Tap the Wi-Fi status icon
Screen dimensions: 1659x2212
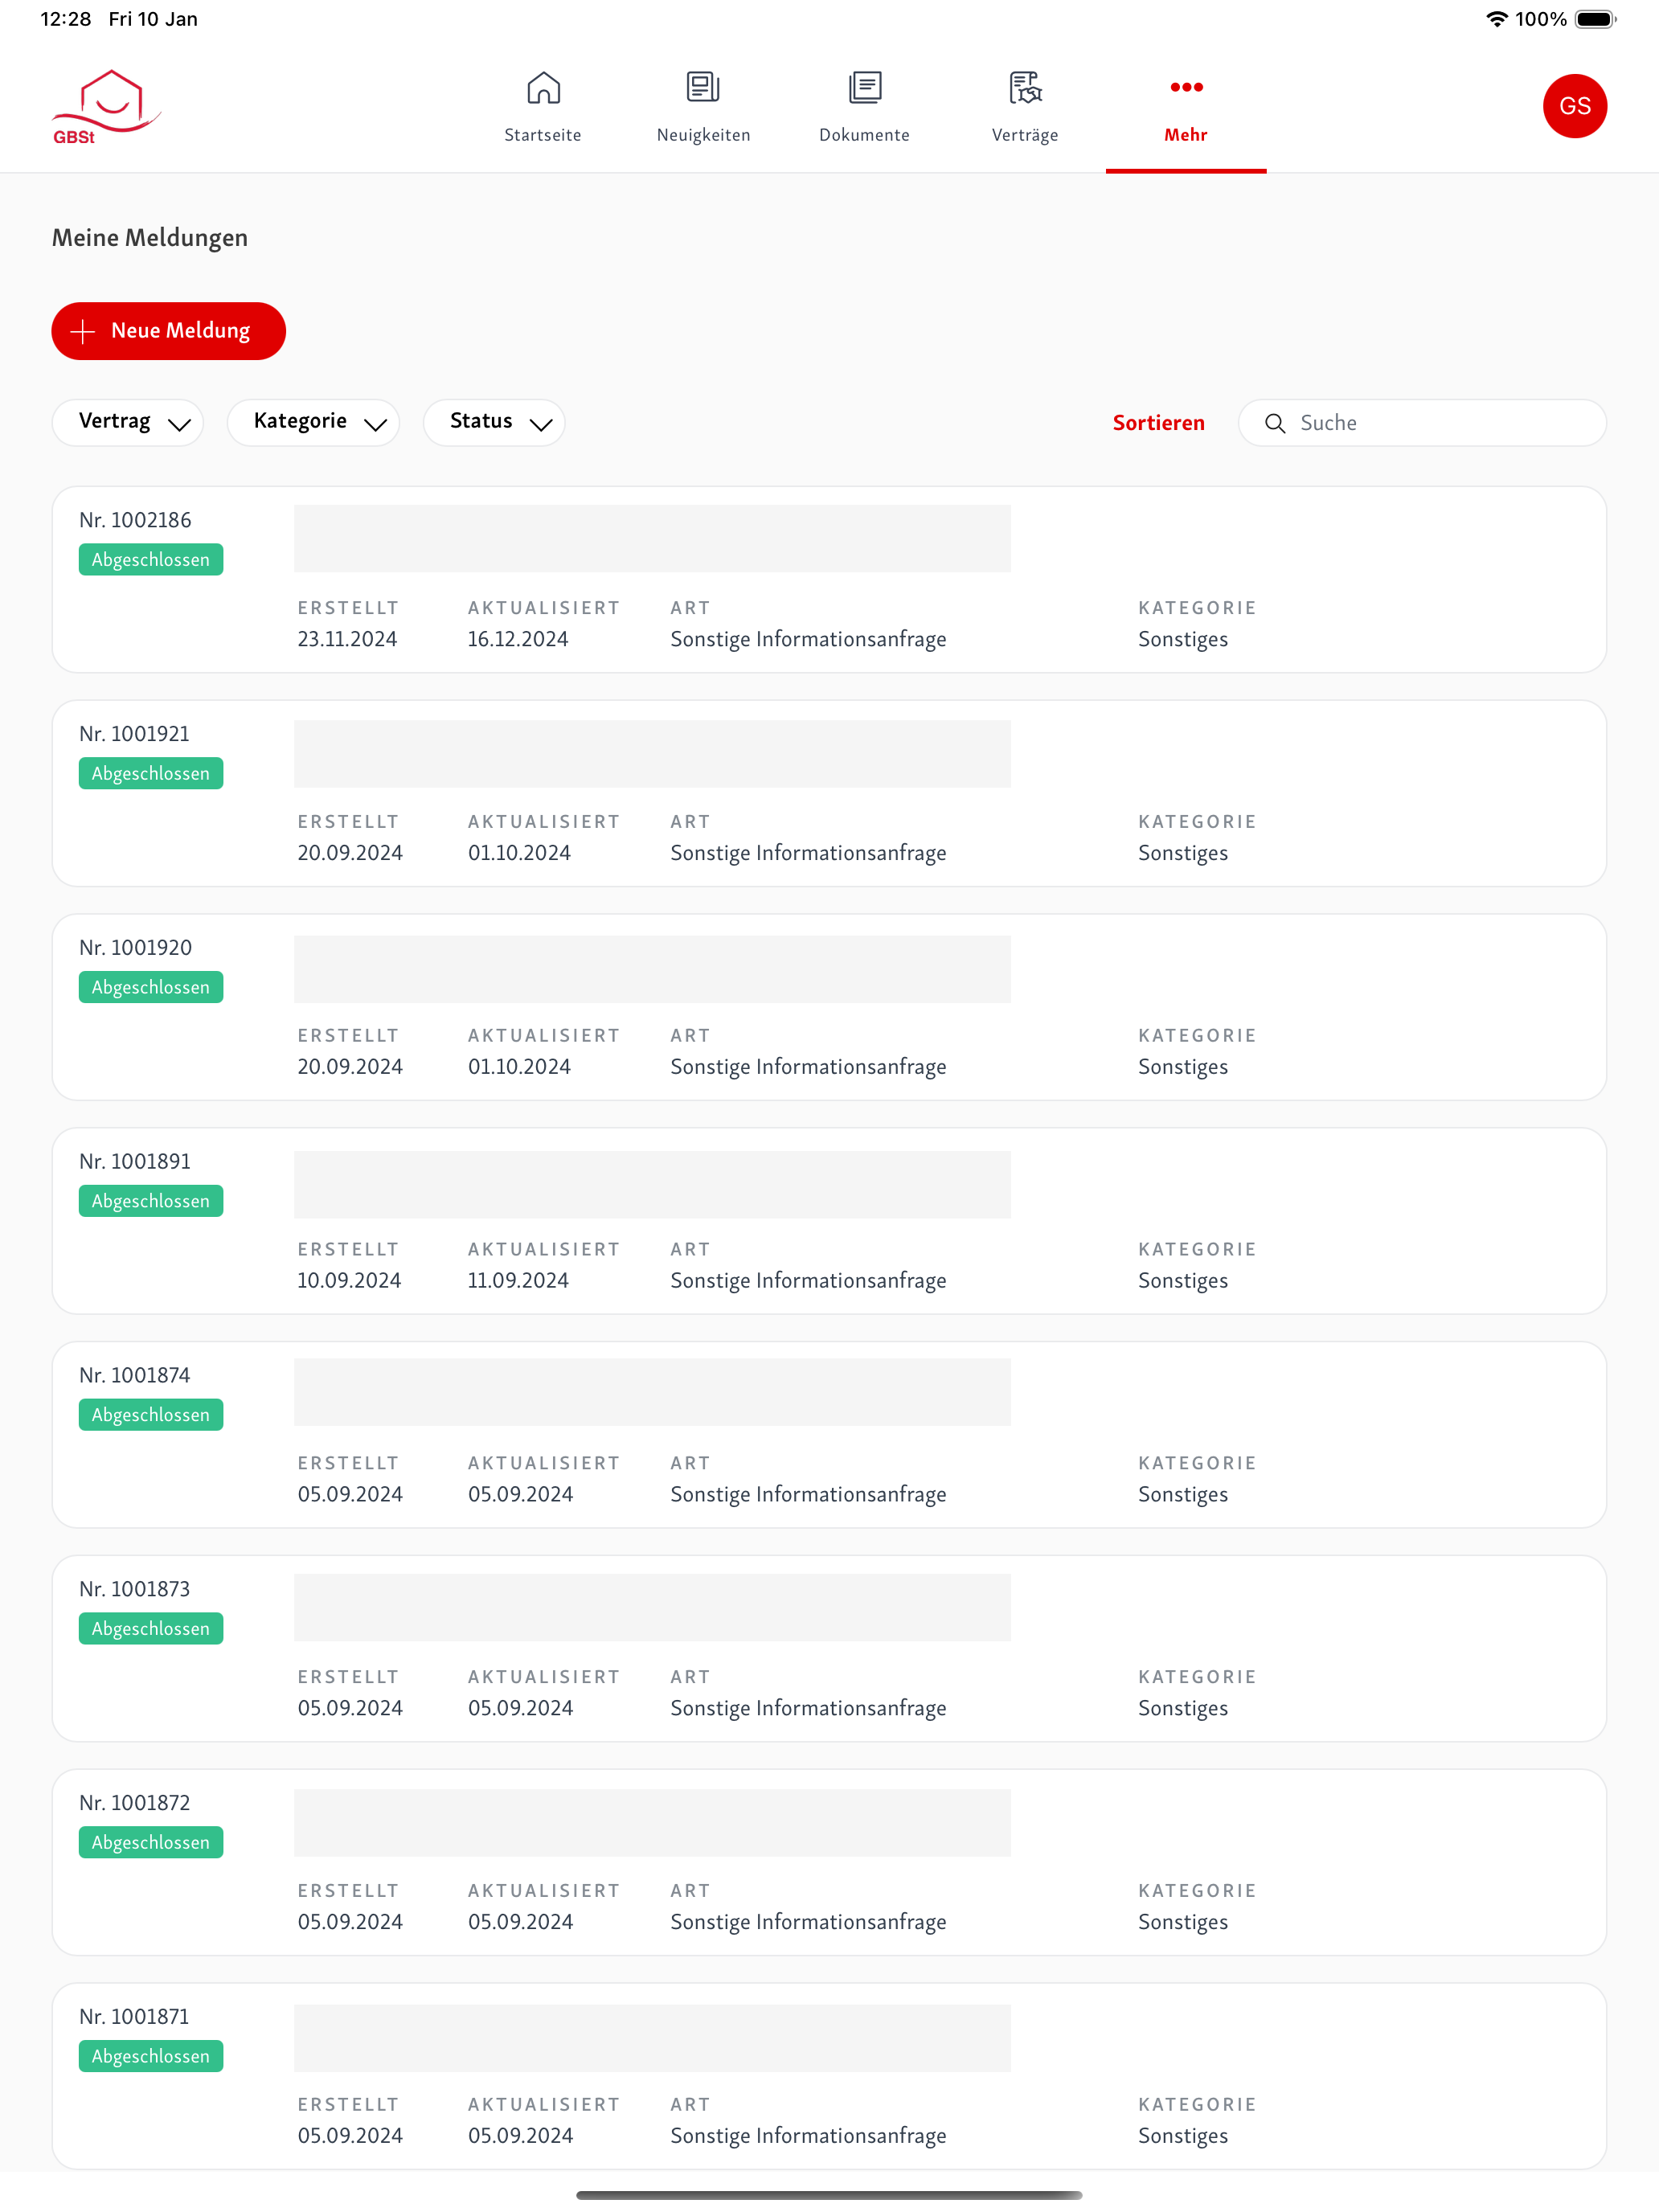tap(1496, 19)
